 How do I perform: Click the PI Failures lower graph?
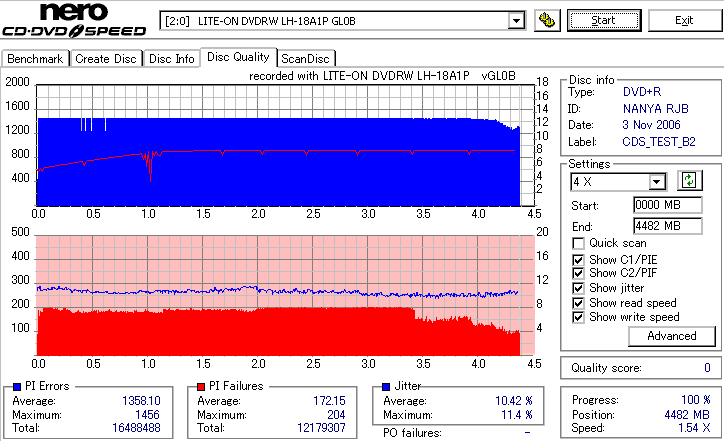click(x=285, y=296)
